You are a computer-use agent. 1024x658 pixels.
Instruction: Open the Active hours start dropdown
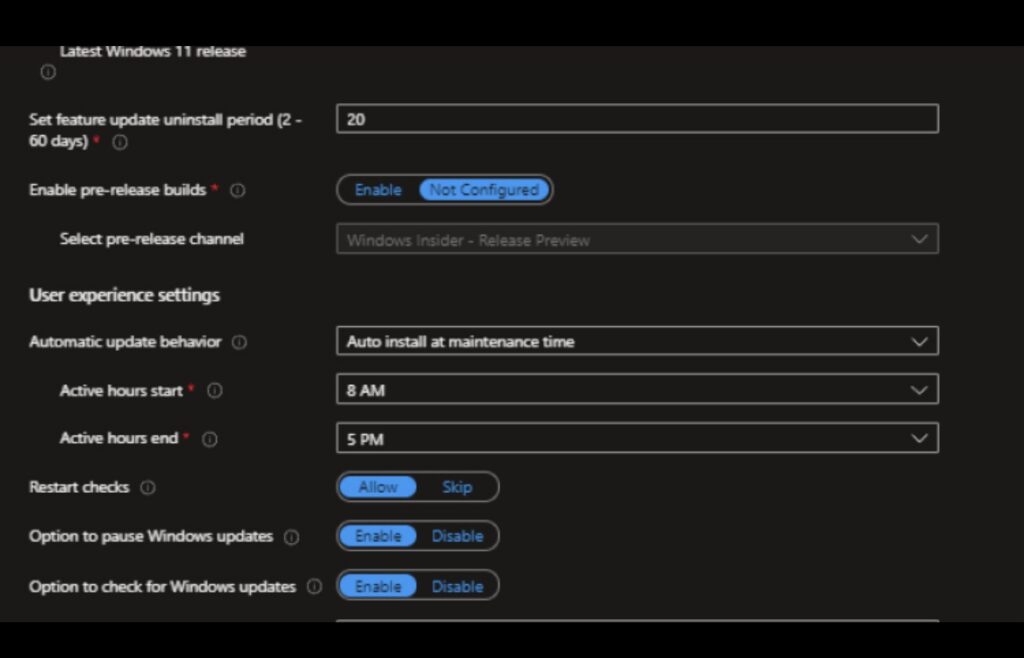tap(637, 390)
